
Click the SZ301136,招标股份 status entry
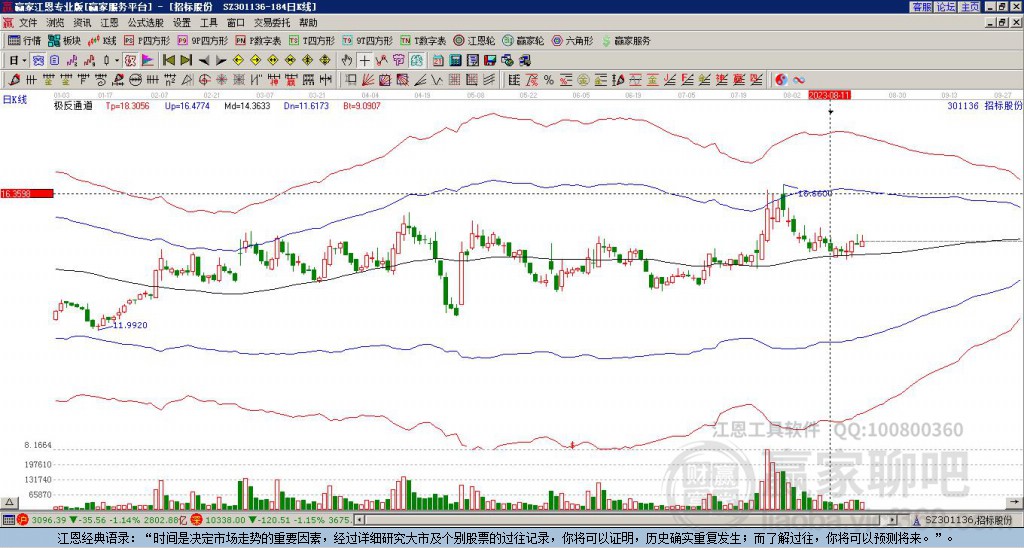click(967, 520)
